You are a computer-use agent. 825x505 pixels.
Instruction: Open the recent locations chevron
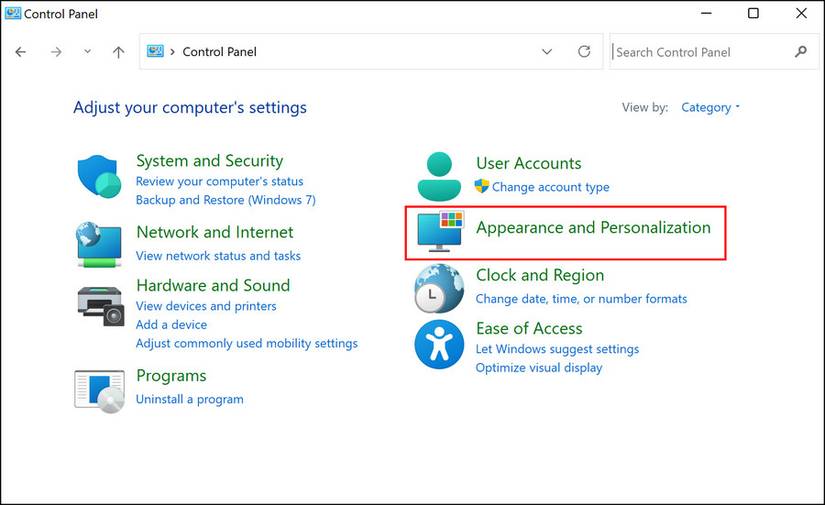(x=87, y=52)
